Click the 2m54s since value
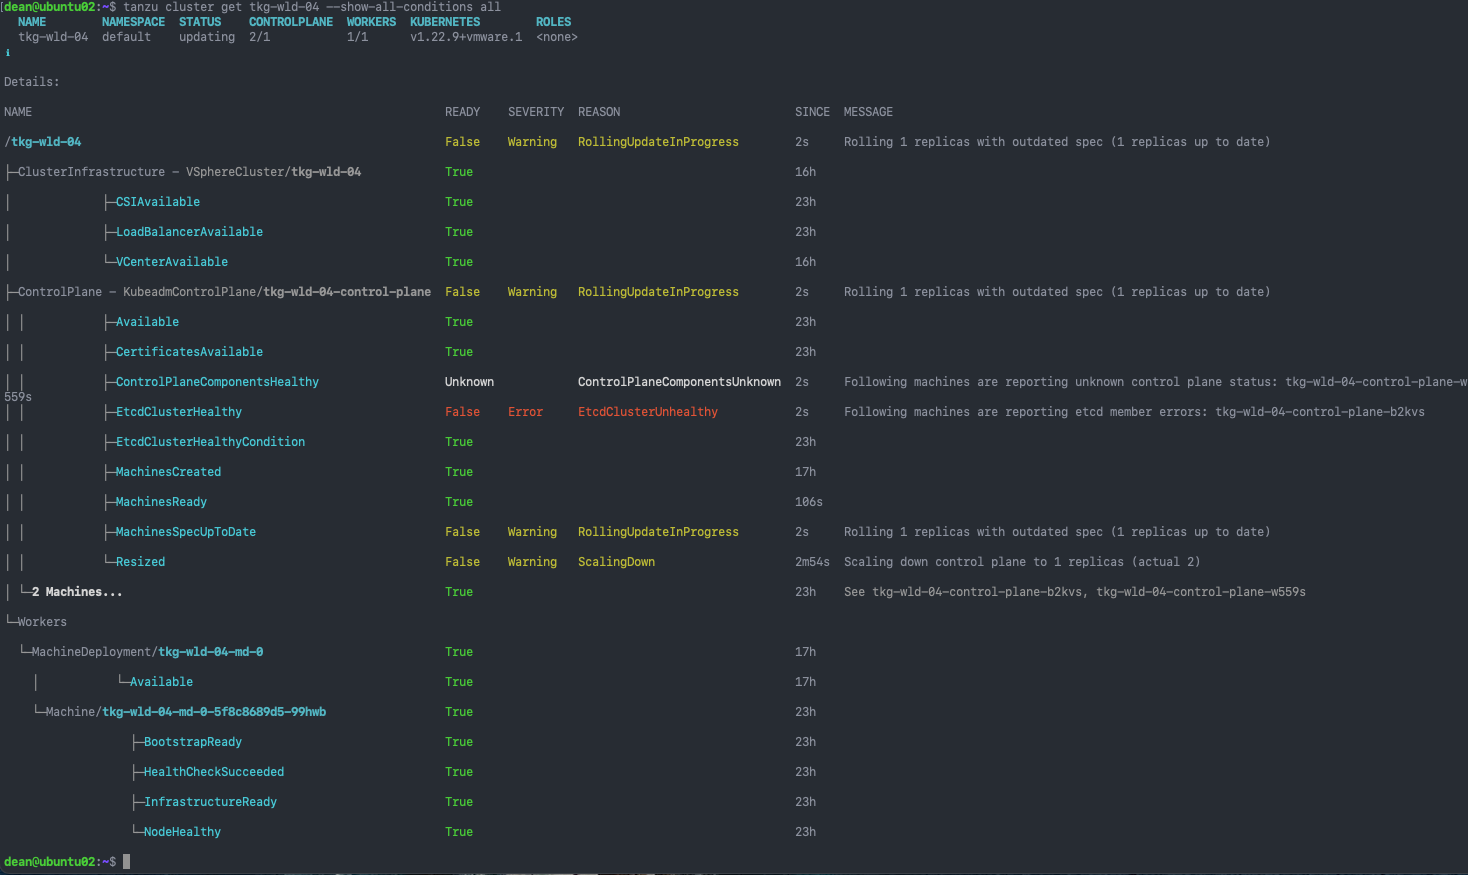This screenshot has height=875, width=1468. 812,562
